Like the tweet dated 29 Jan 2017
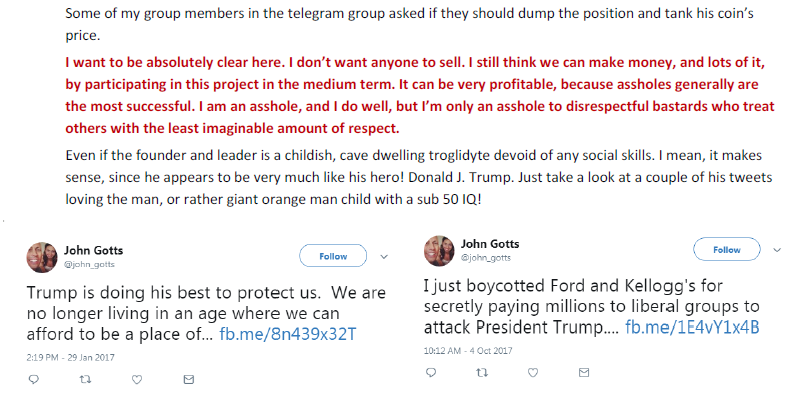The height and width of the screenshot is (405, 804). [137, 379]
